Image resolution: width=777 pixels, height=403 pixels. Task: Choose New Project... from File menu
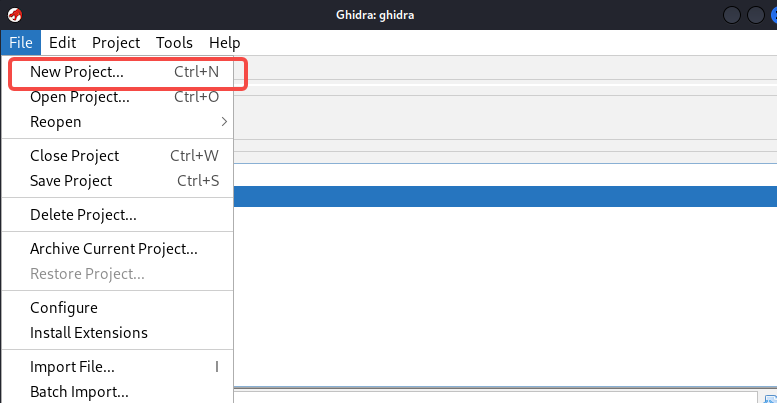click(117, 72)
